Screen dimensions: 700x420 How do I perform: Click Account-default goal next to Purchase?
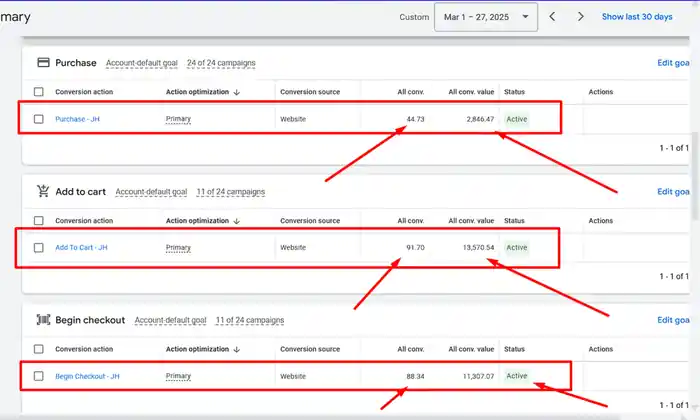pyautogui.click(x=142, y=63)
